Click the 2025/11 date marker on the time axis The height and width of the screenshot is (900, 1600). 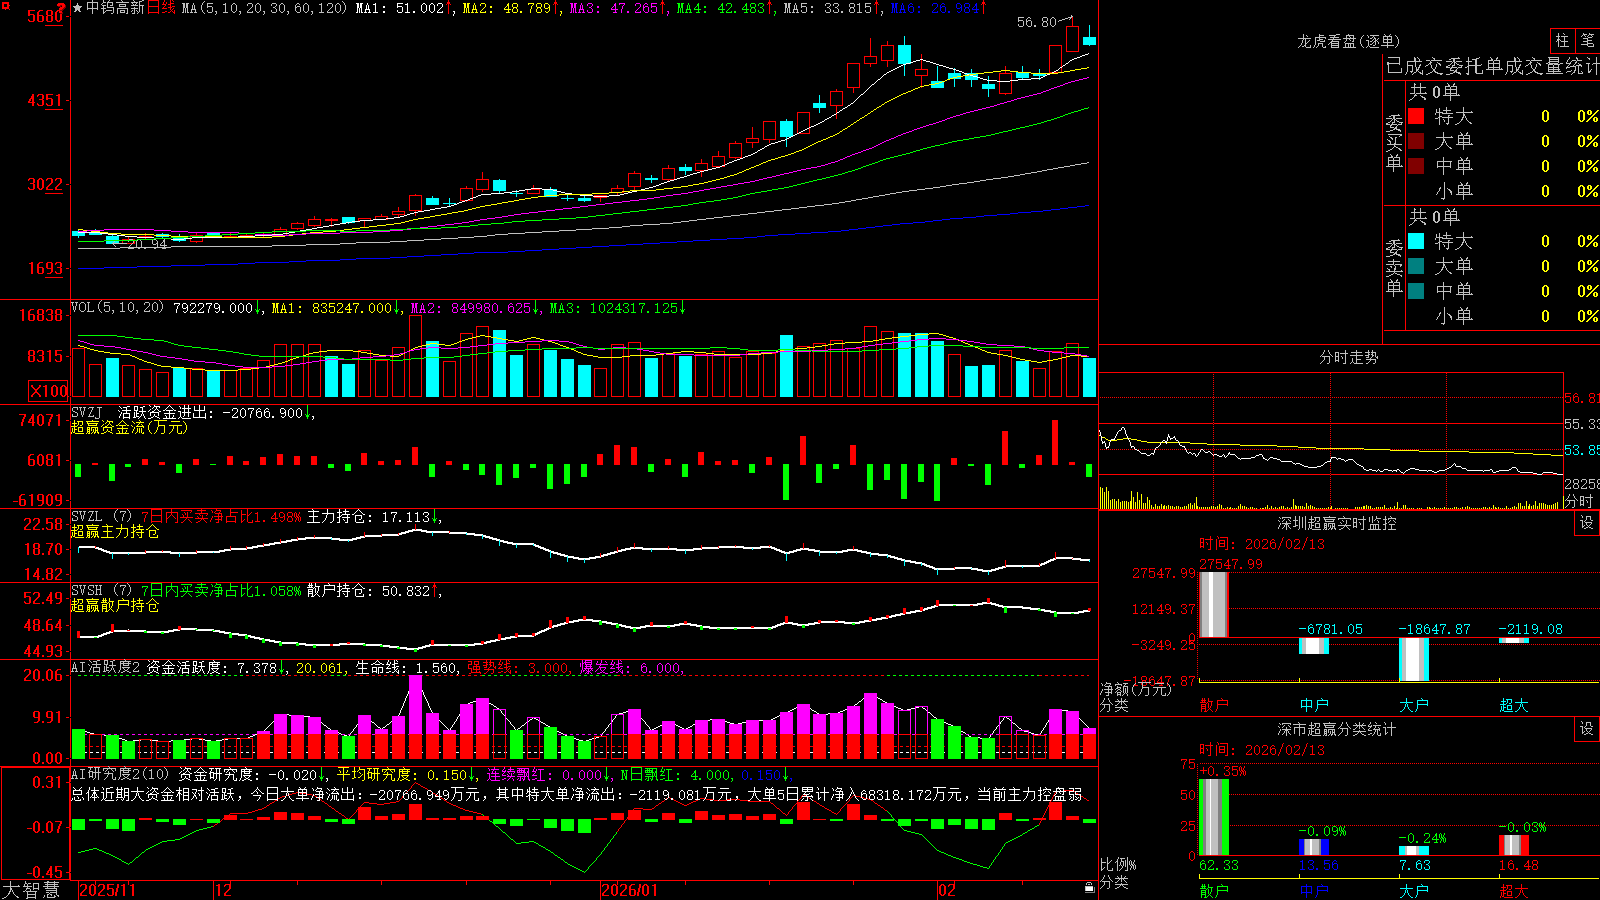(x=107, y=890)
